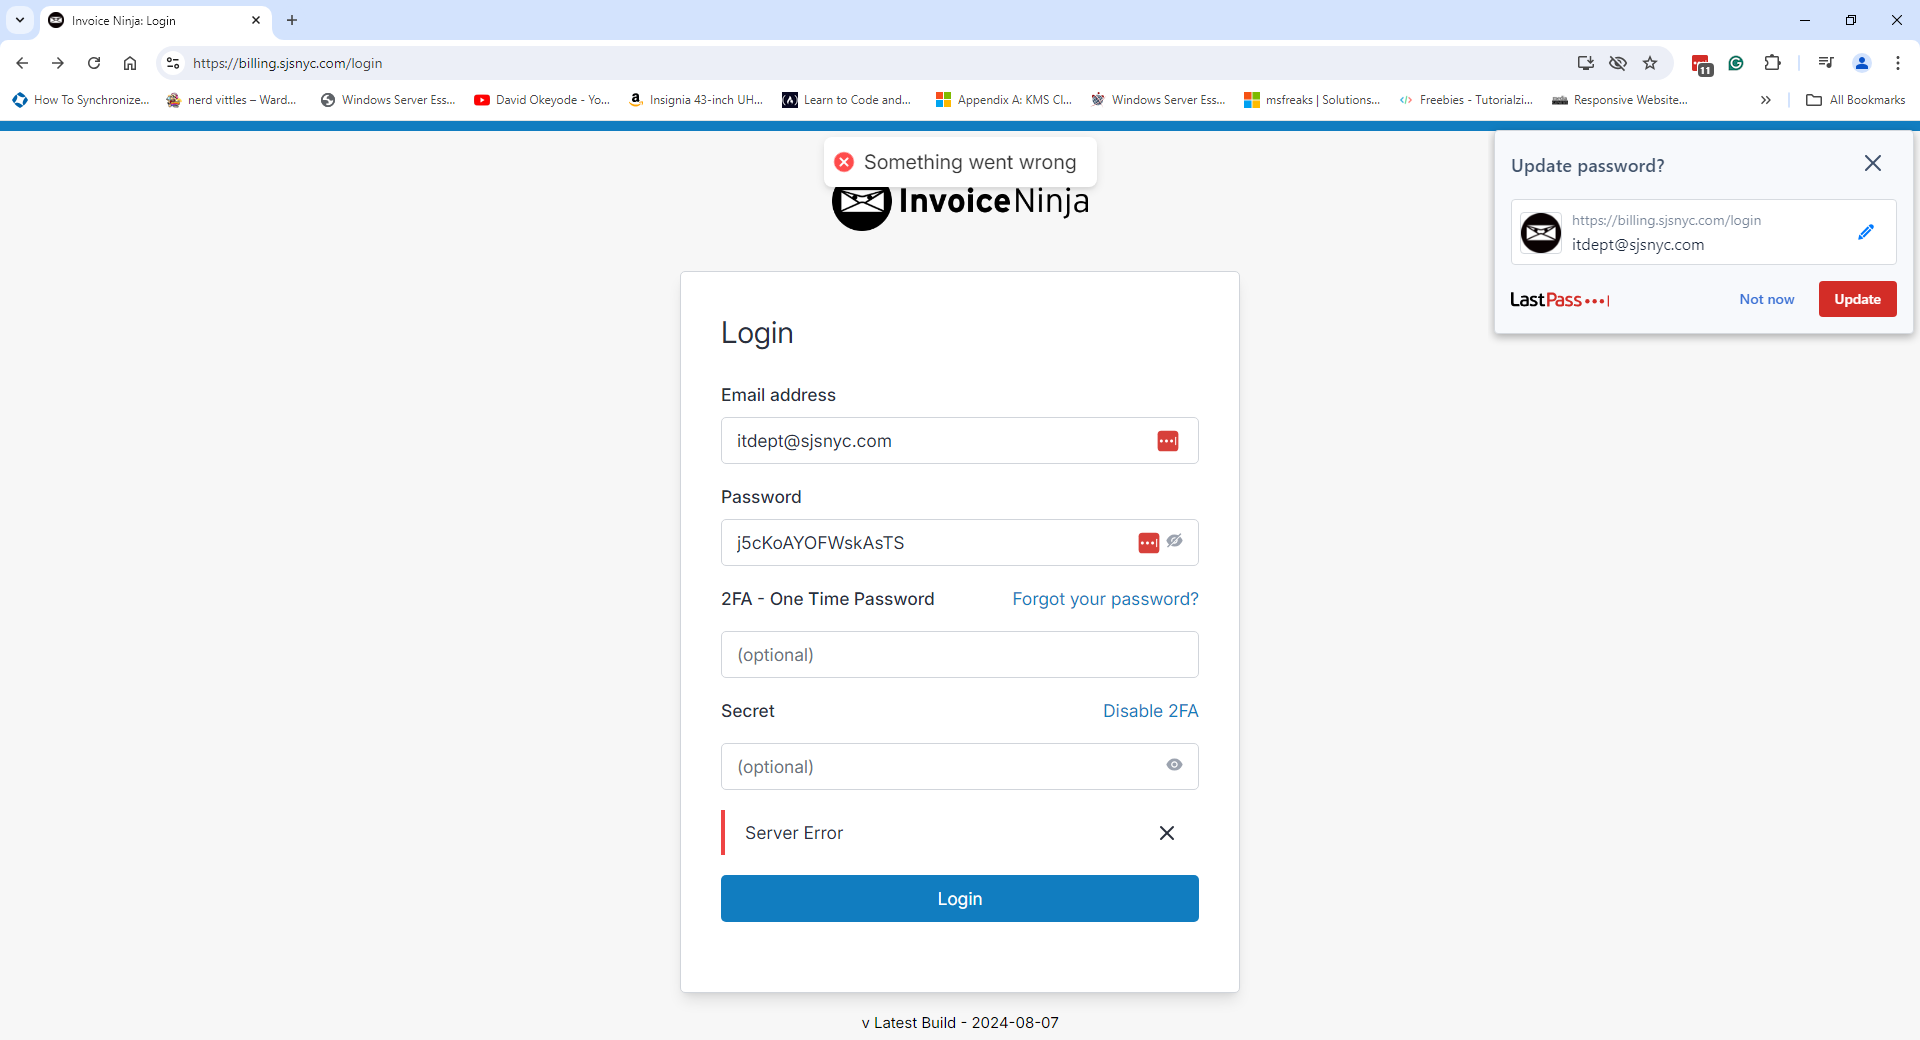Click the browser forward arrow
This screenshot has width=1920, height=1040.
click(x=58, y=63)
